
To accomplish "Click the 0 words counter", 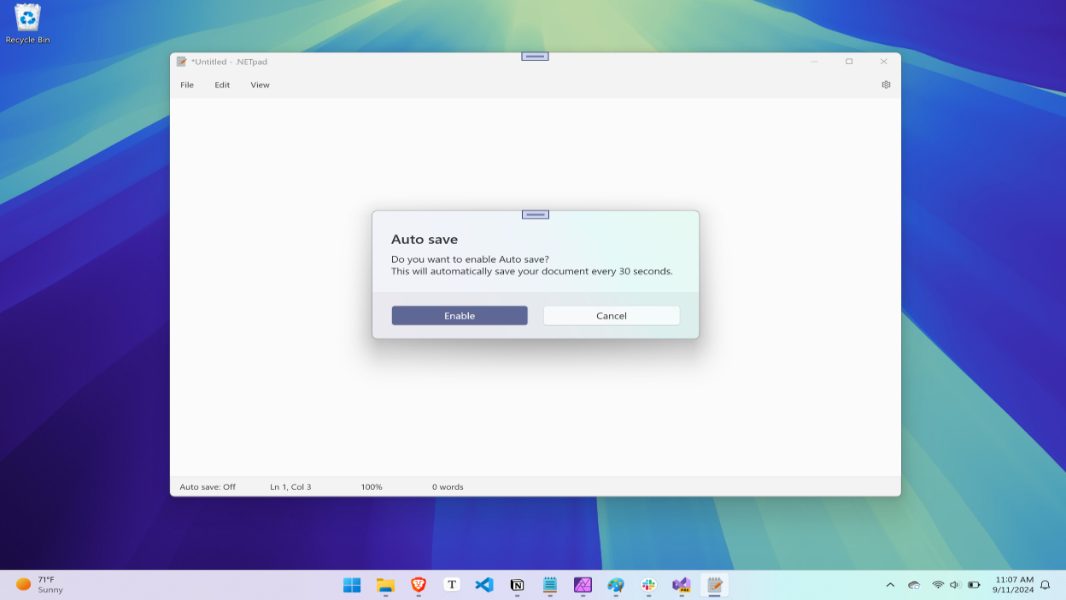I will pos(447,487).
